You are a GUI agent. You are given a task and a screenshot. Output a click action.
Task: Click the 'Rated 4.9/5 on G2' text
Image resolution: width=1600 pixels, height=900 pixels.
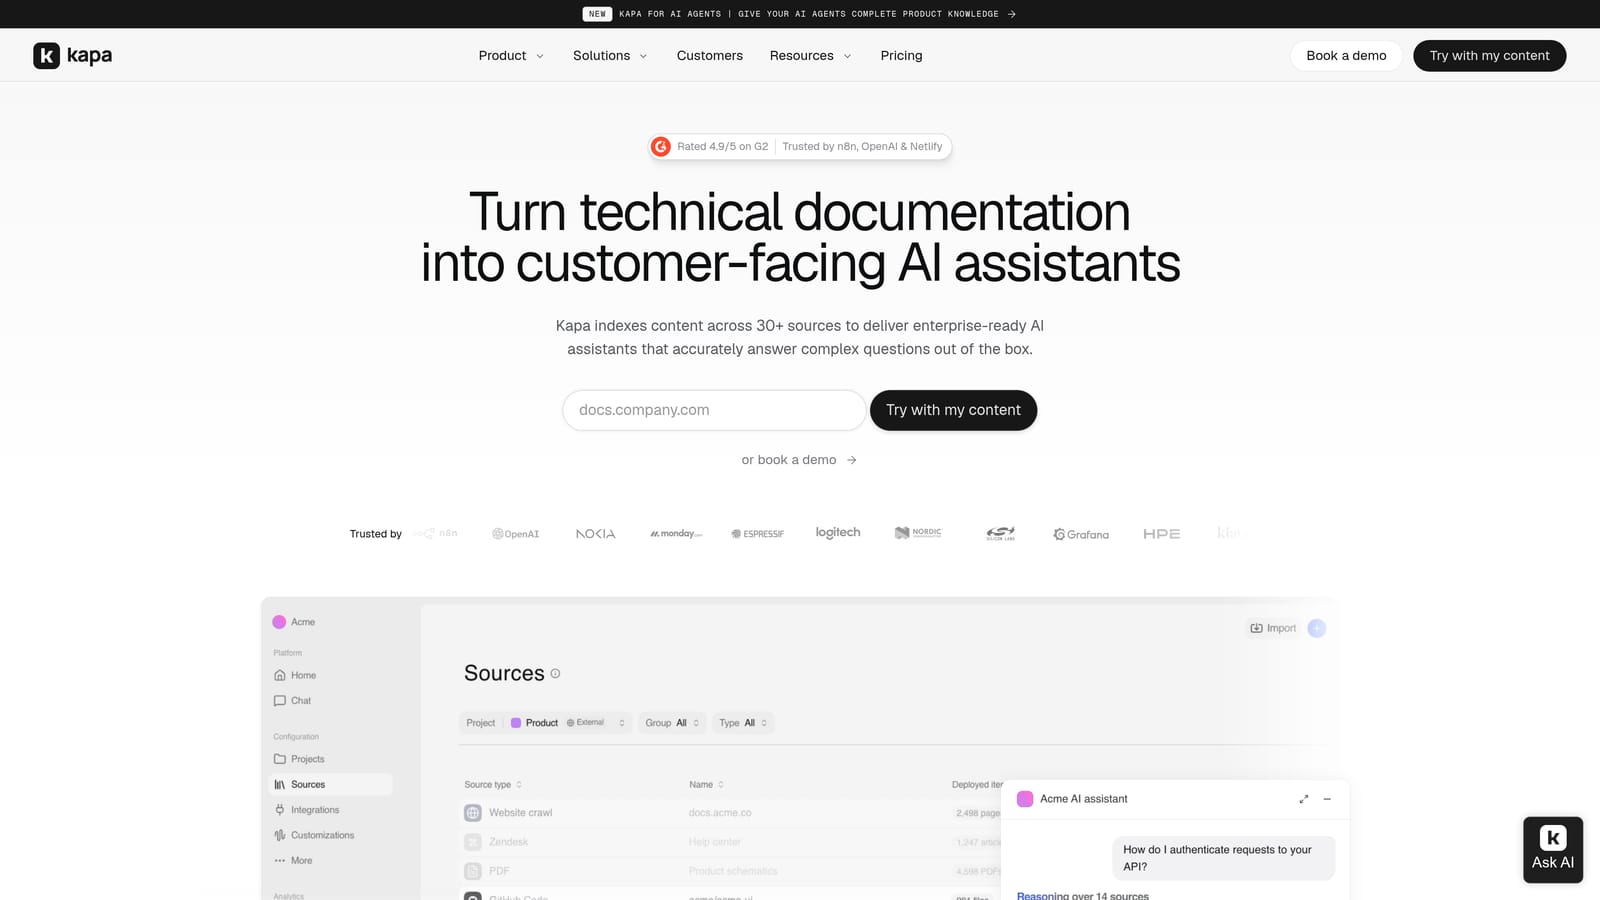(722, 146)
